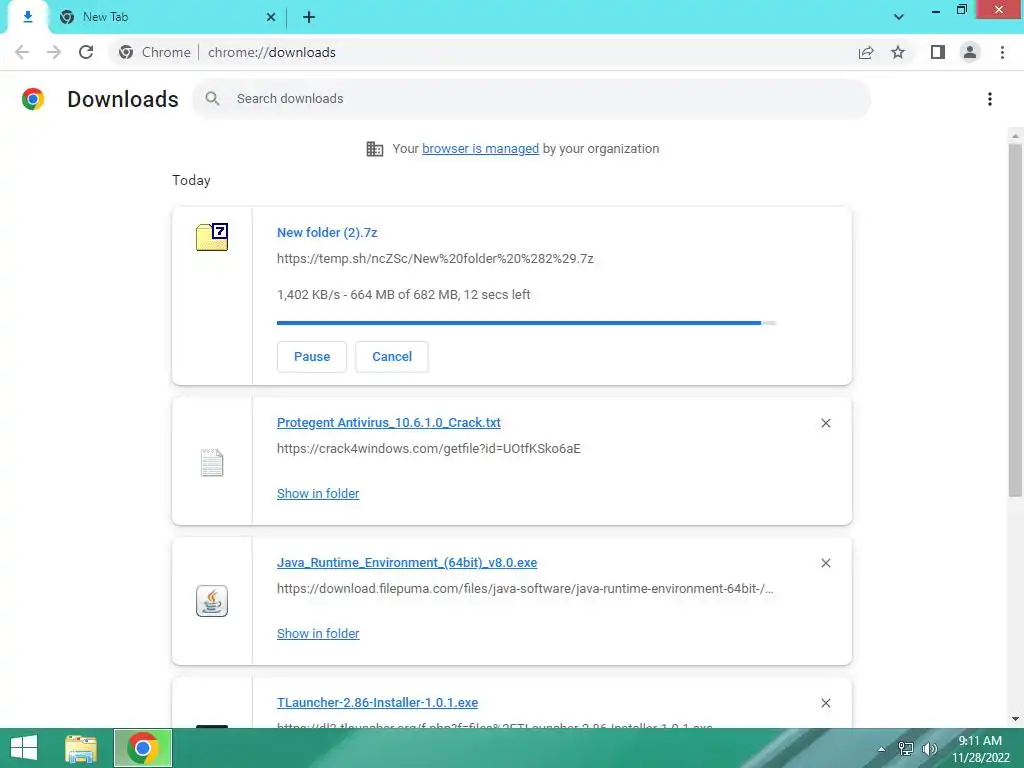Viewport: 1024px width, 768px height.
Task: Open New folder (2).7z file link
Action: click(327, 232)
